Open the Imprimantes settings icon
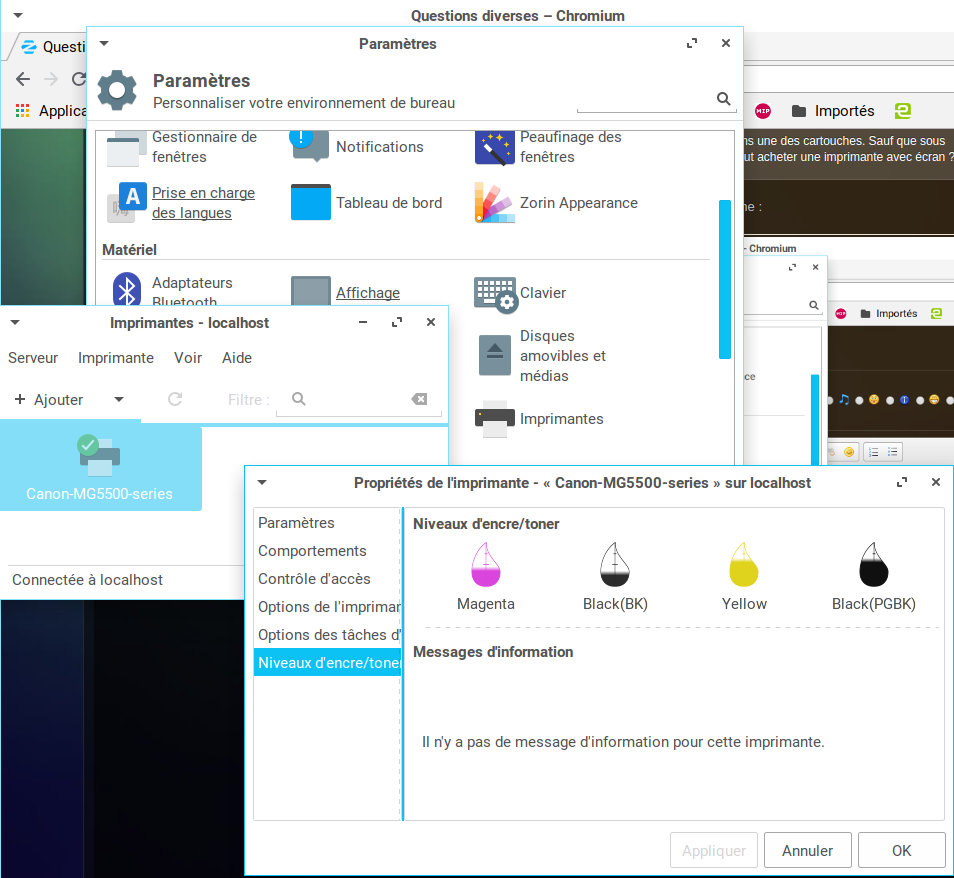 coord(495,419)
